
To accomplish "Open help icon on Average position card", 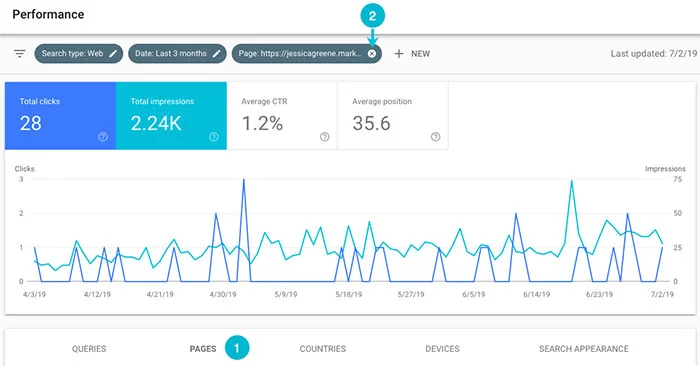I will (436, 137).
